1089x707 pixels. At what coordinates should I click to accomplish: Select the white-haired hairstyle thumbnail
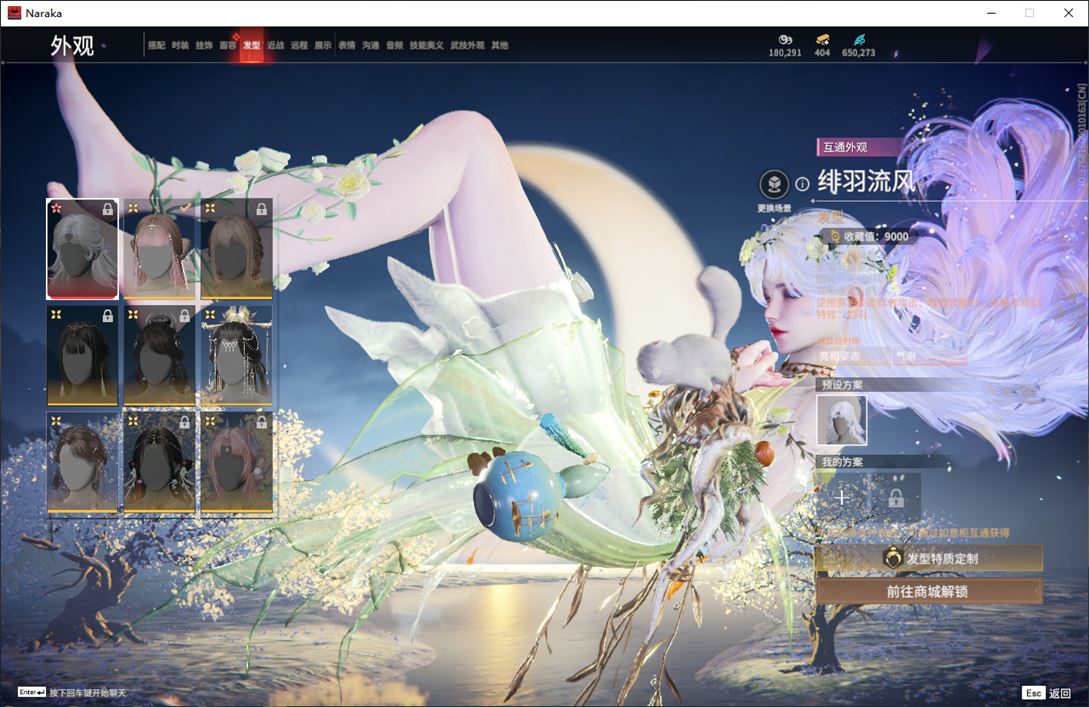(x=83, y=249)
